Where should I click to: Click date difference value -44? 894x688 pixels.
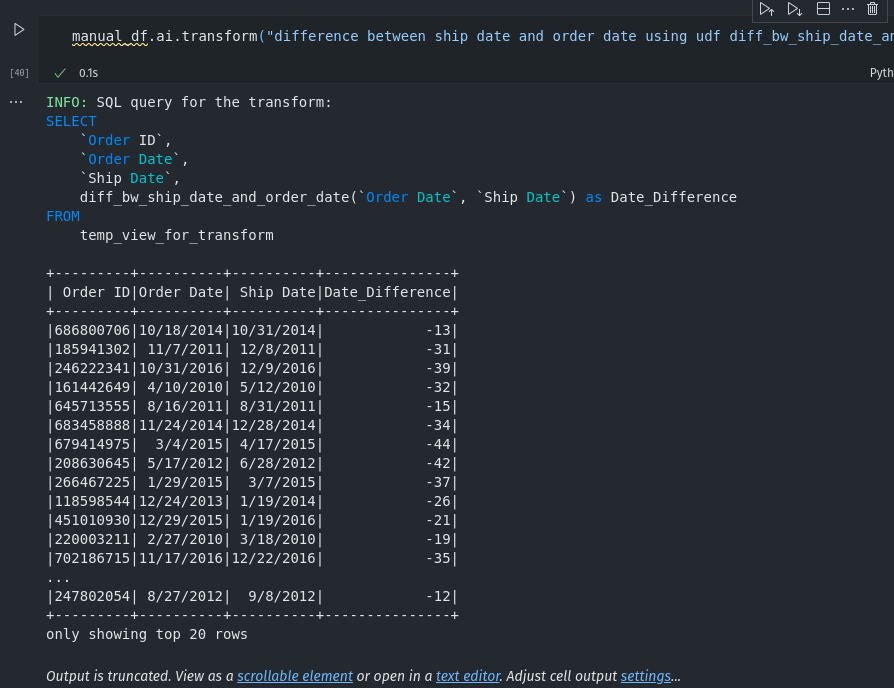(x=438, y=445)
